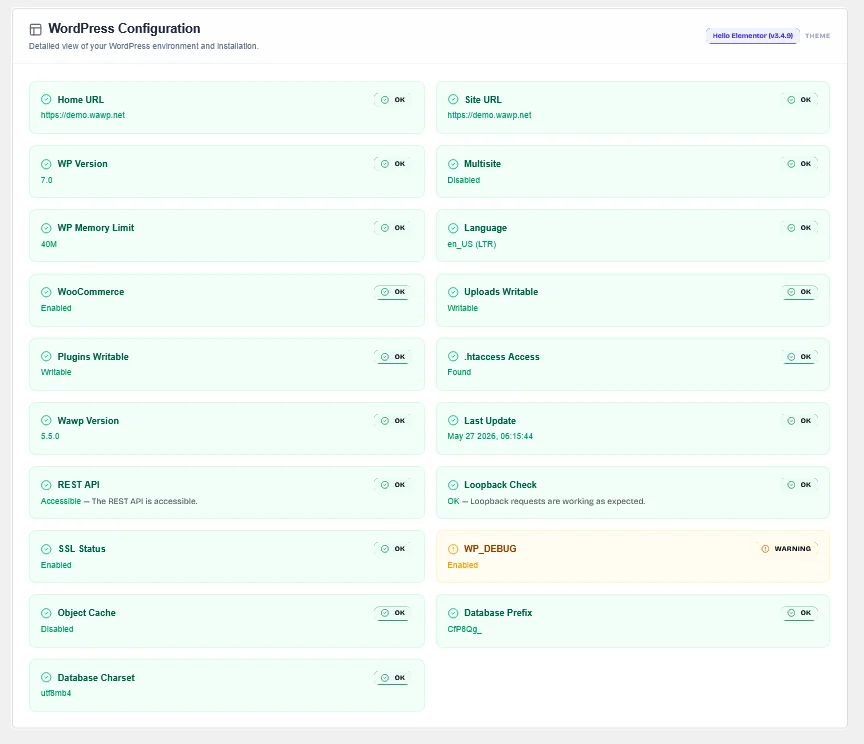Select the WooCommerce Enabled status text
This screenshot has height=744, width=864.
[56, 308]
